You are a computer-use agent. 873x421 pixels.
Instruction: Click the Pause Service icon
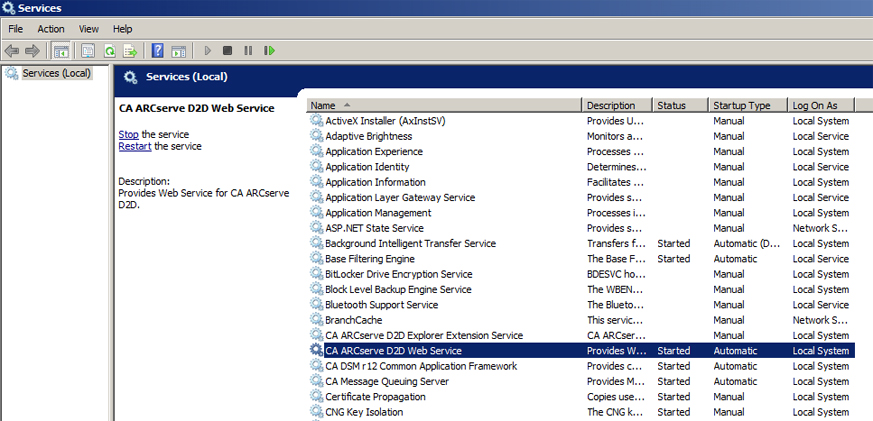click(x=248, y=51)
